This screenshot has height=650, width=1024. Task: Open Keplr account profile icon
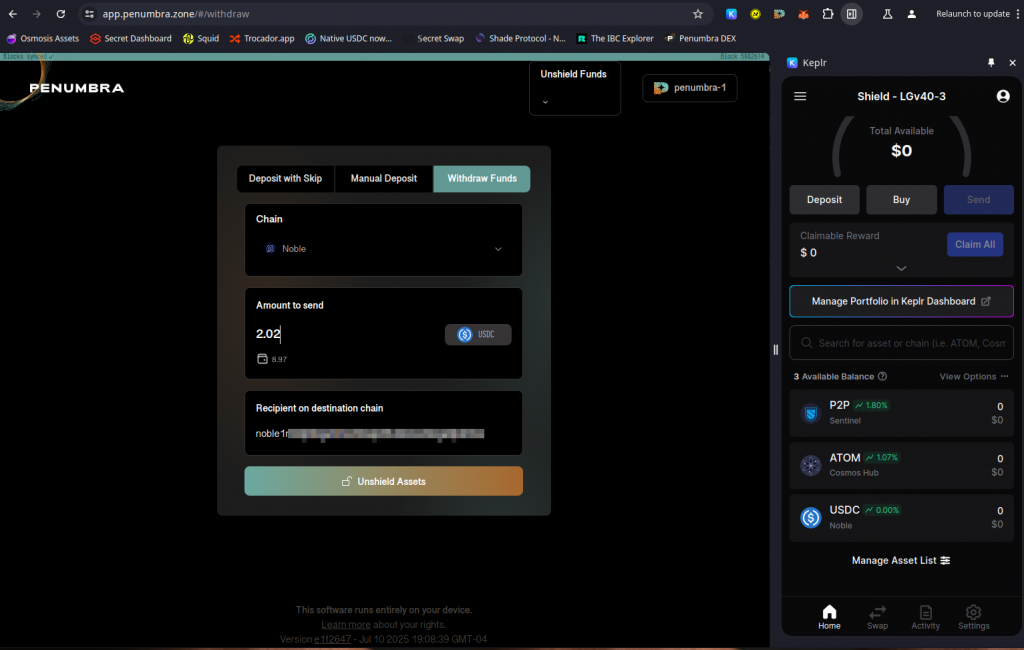tap(1003, 97)
